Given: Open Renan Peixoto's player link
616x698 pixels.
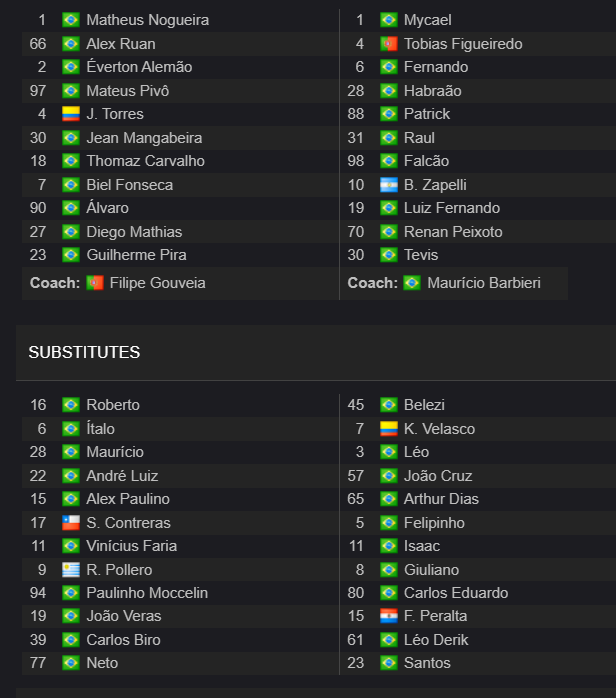Looking at the screenshot, I should (453, 232).
